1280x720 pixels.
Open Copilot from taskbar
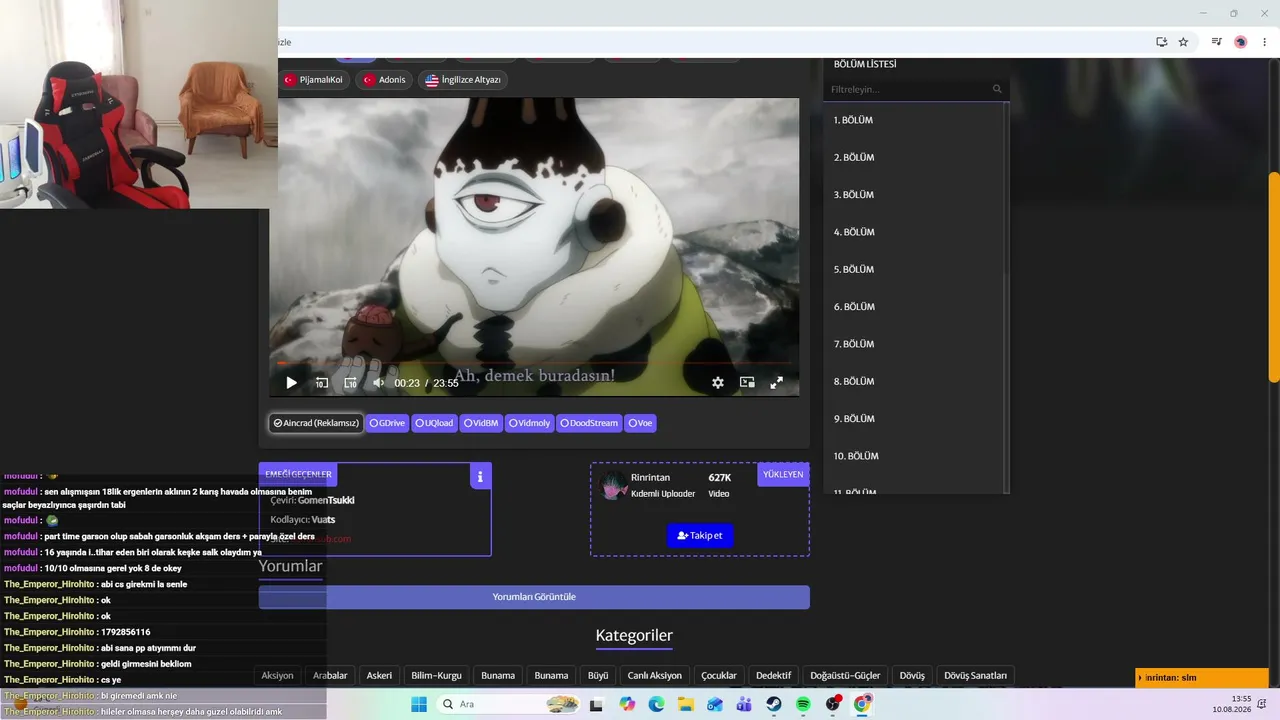(627, 704)
